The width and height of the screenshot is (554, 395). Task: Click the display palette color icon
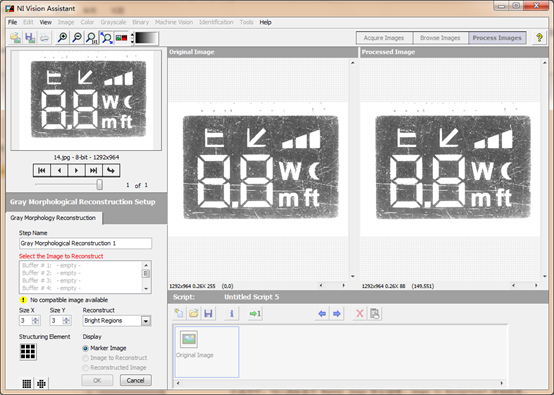tap(122, 37)
